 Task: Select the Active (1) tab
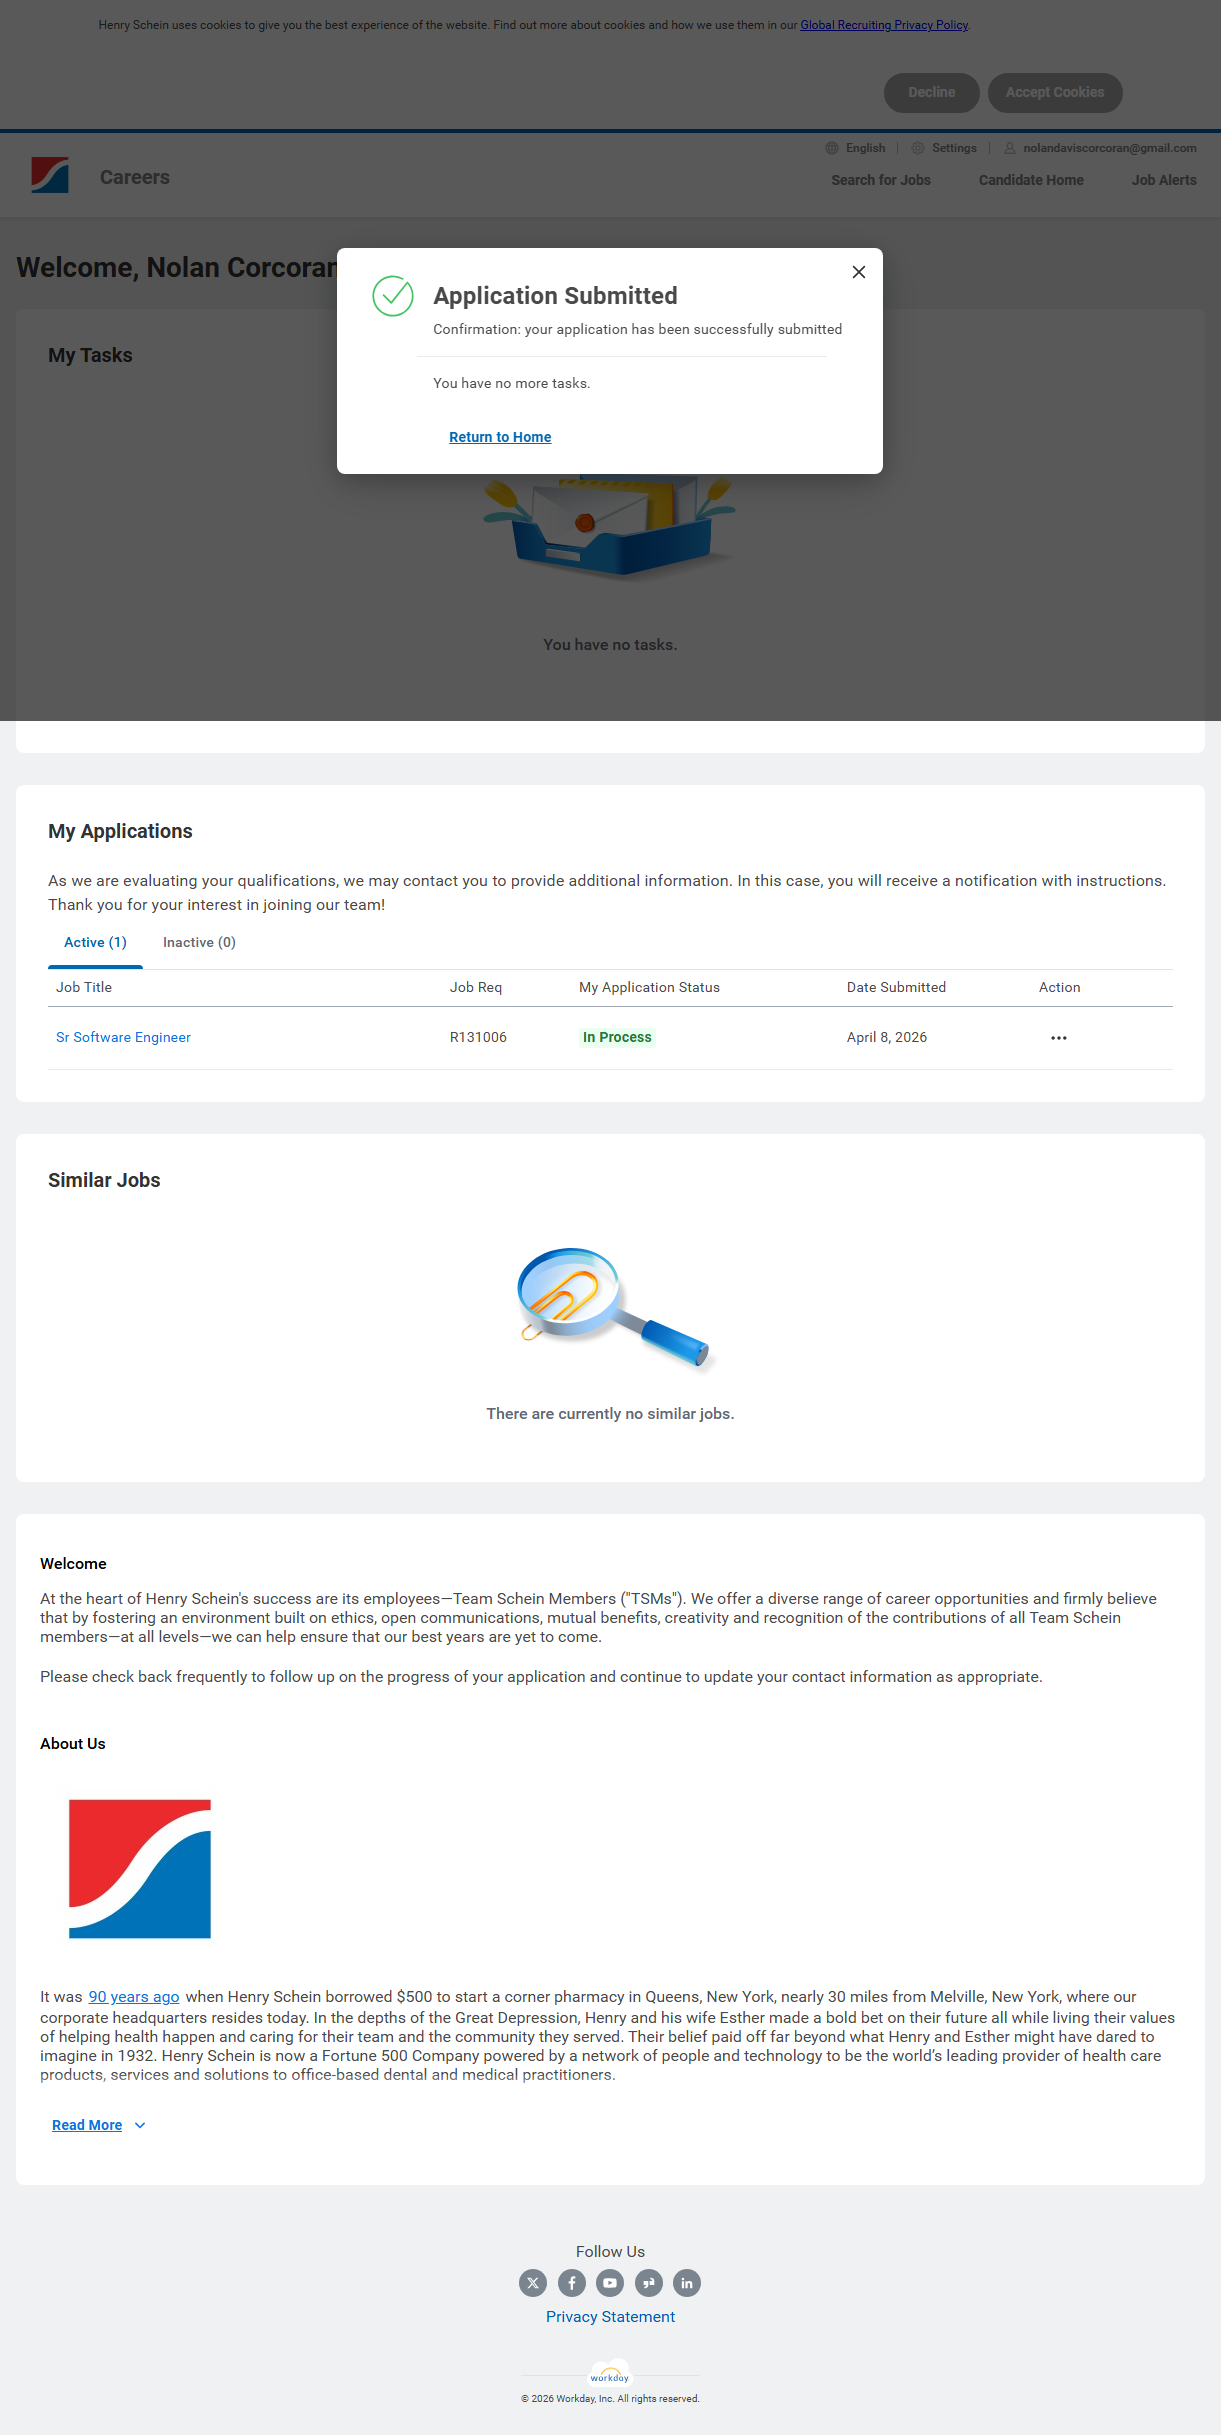point(95,942)
